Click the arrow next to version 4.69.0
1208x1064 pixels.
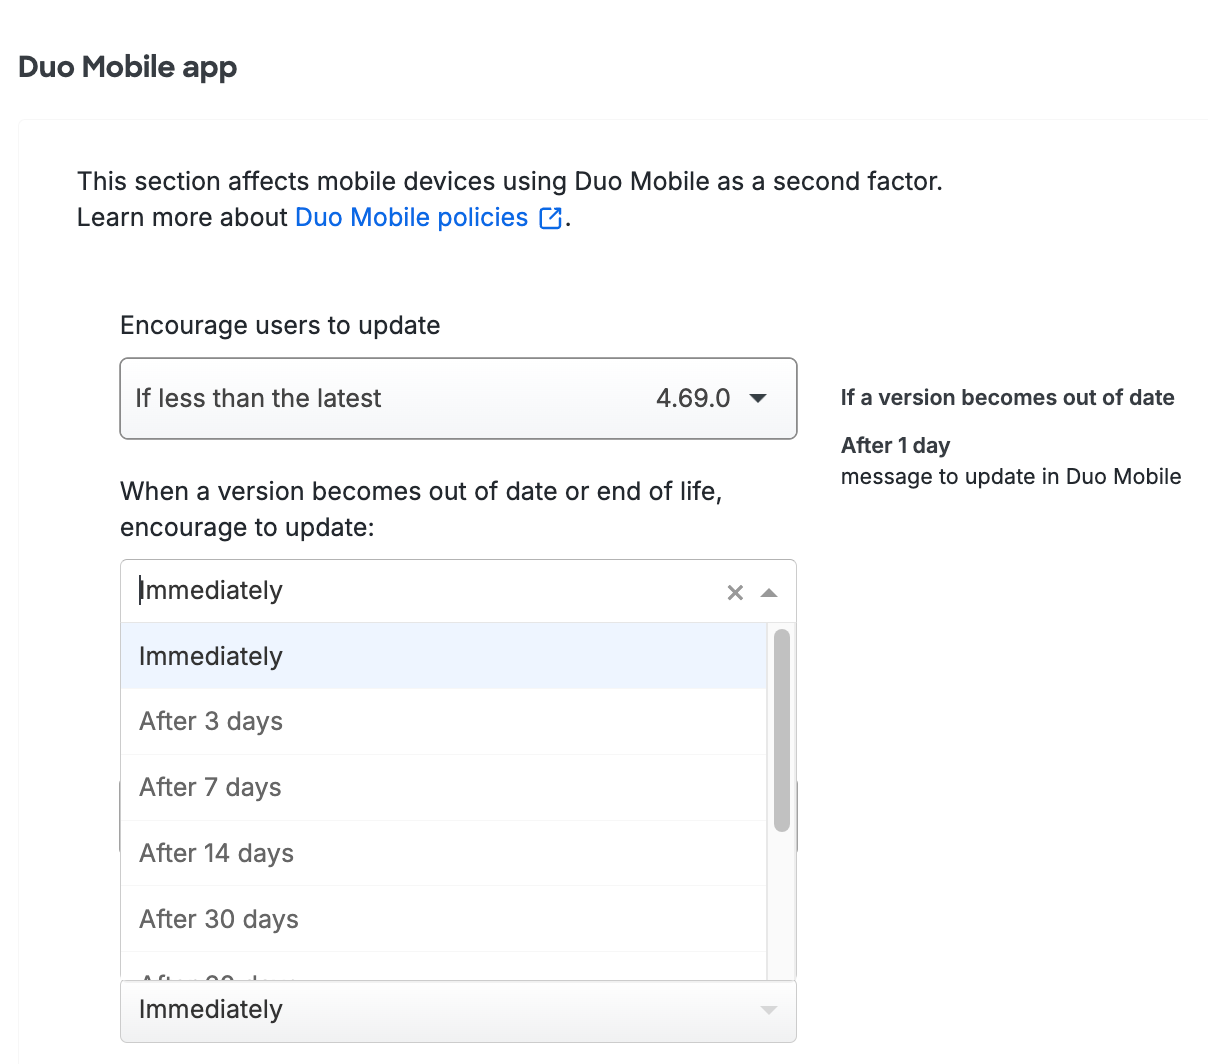tap(759, 398)
